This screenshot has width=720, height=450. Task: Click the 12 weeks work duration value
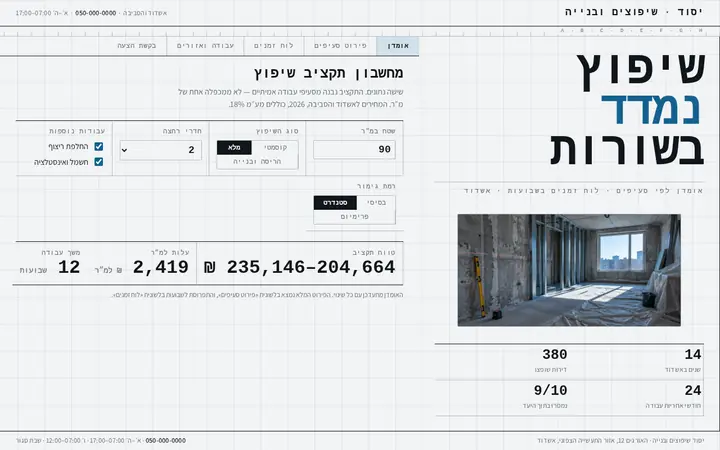tap(69, 267)
